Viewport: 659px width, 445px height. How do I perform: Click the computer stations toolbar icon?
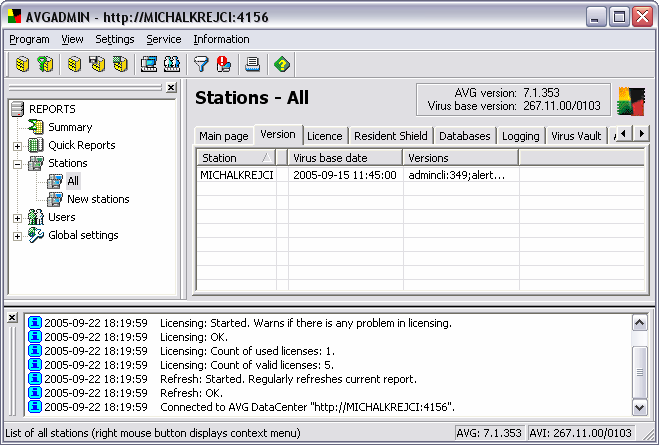click(x=149, y=65)
